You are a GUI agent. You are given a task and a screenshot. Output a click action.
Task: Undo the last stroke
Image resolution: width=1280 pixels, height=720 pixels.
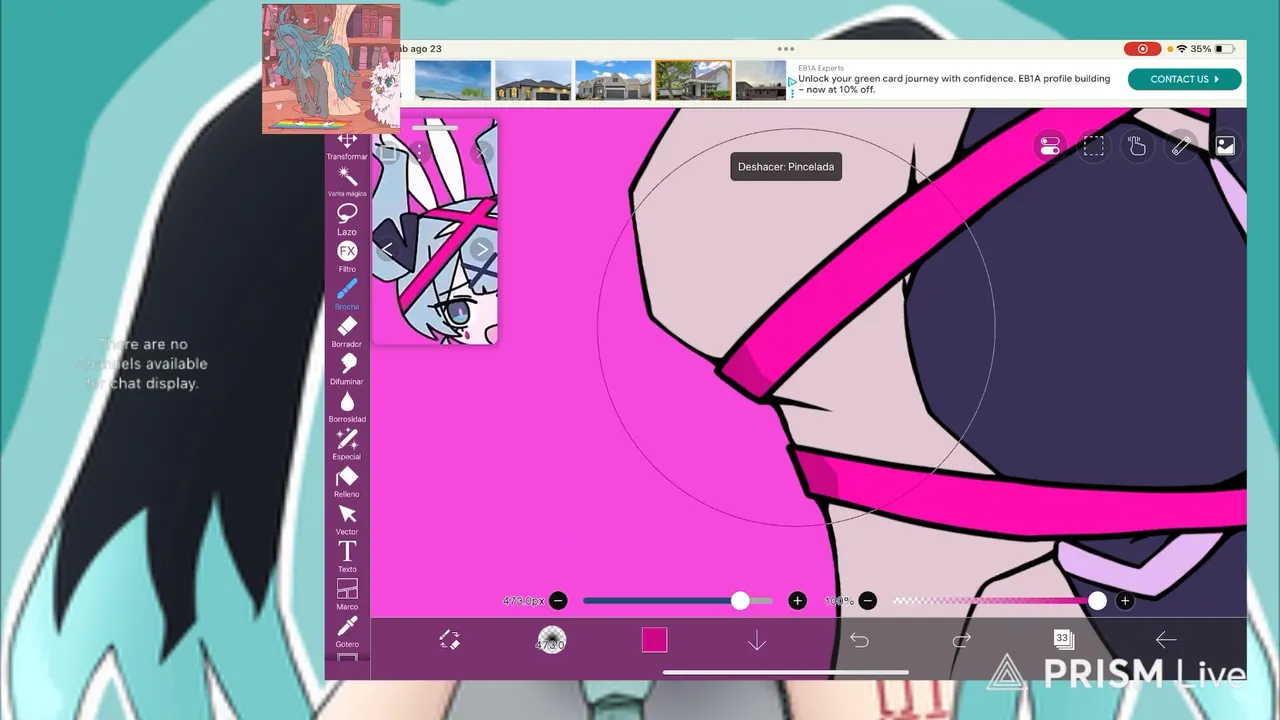(859, 640)
